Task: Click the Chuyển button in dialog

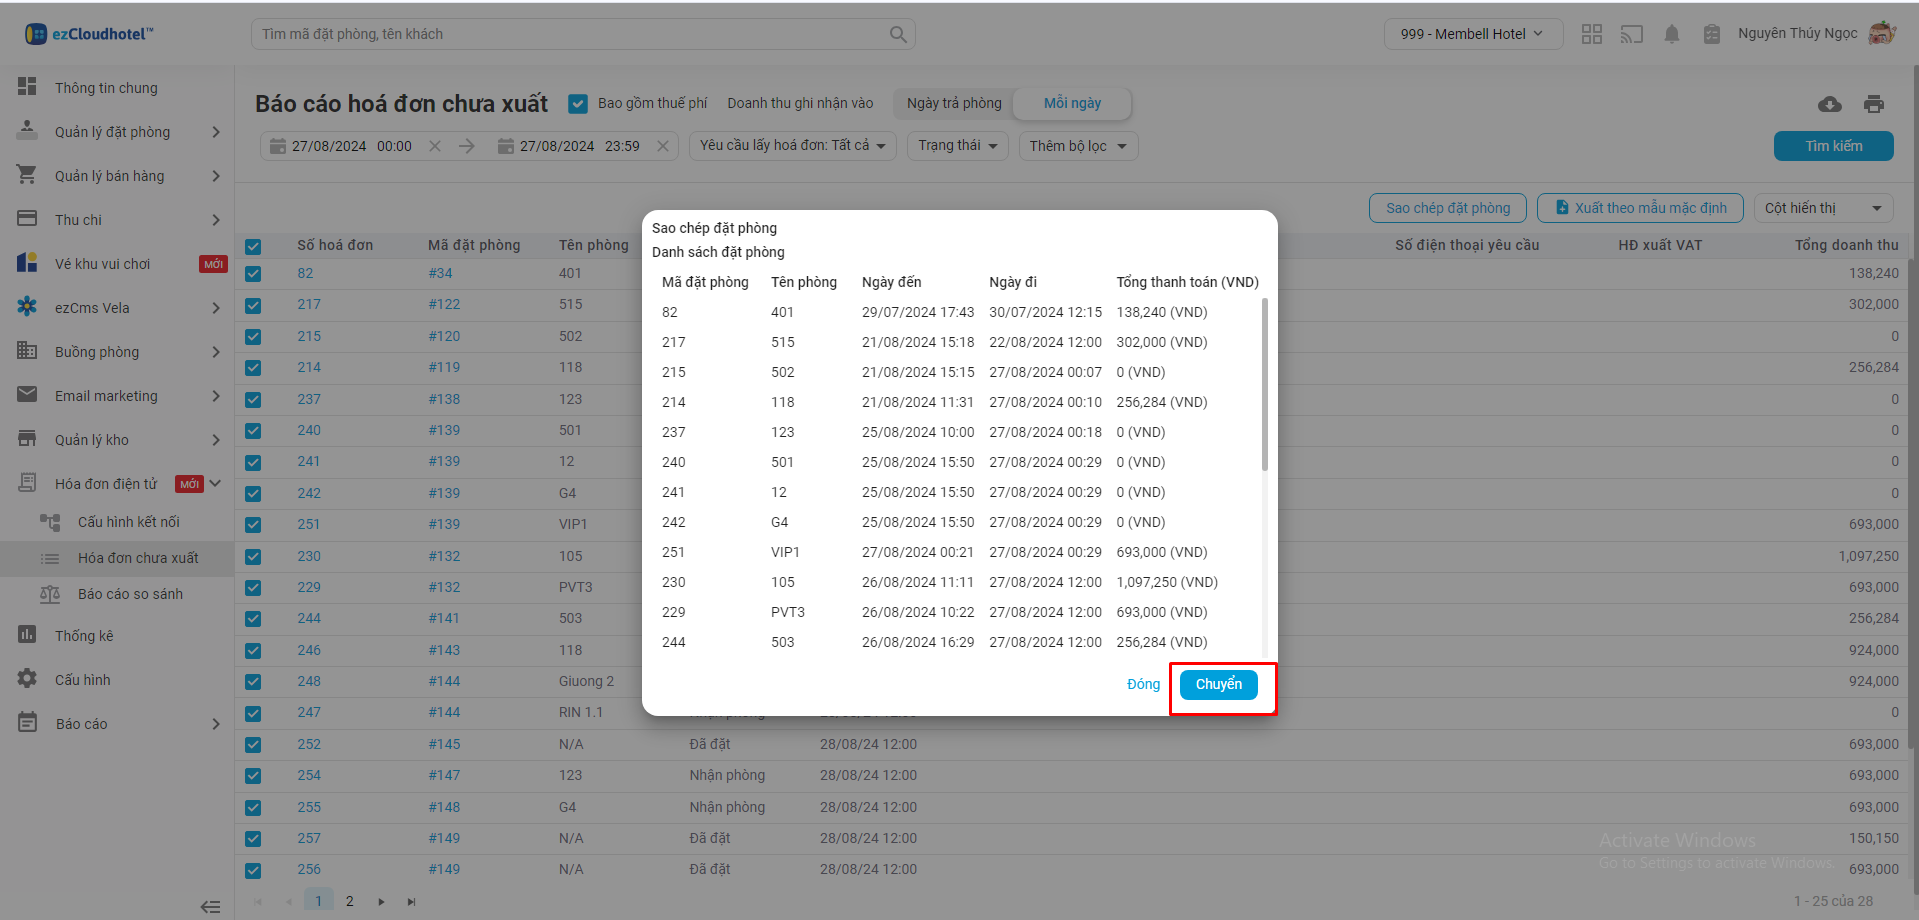Action: (1218, 685)
